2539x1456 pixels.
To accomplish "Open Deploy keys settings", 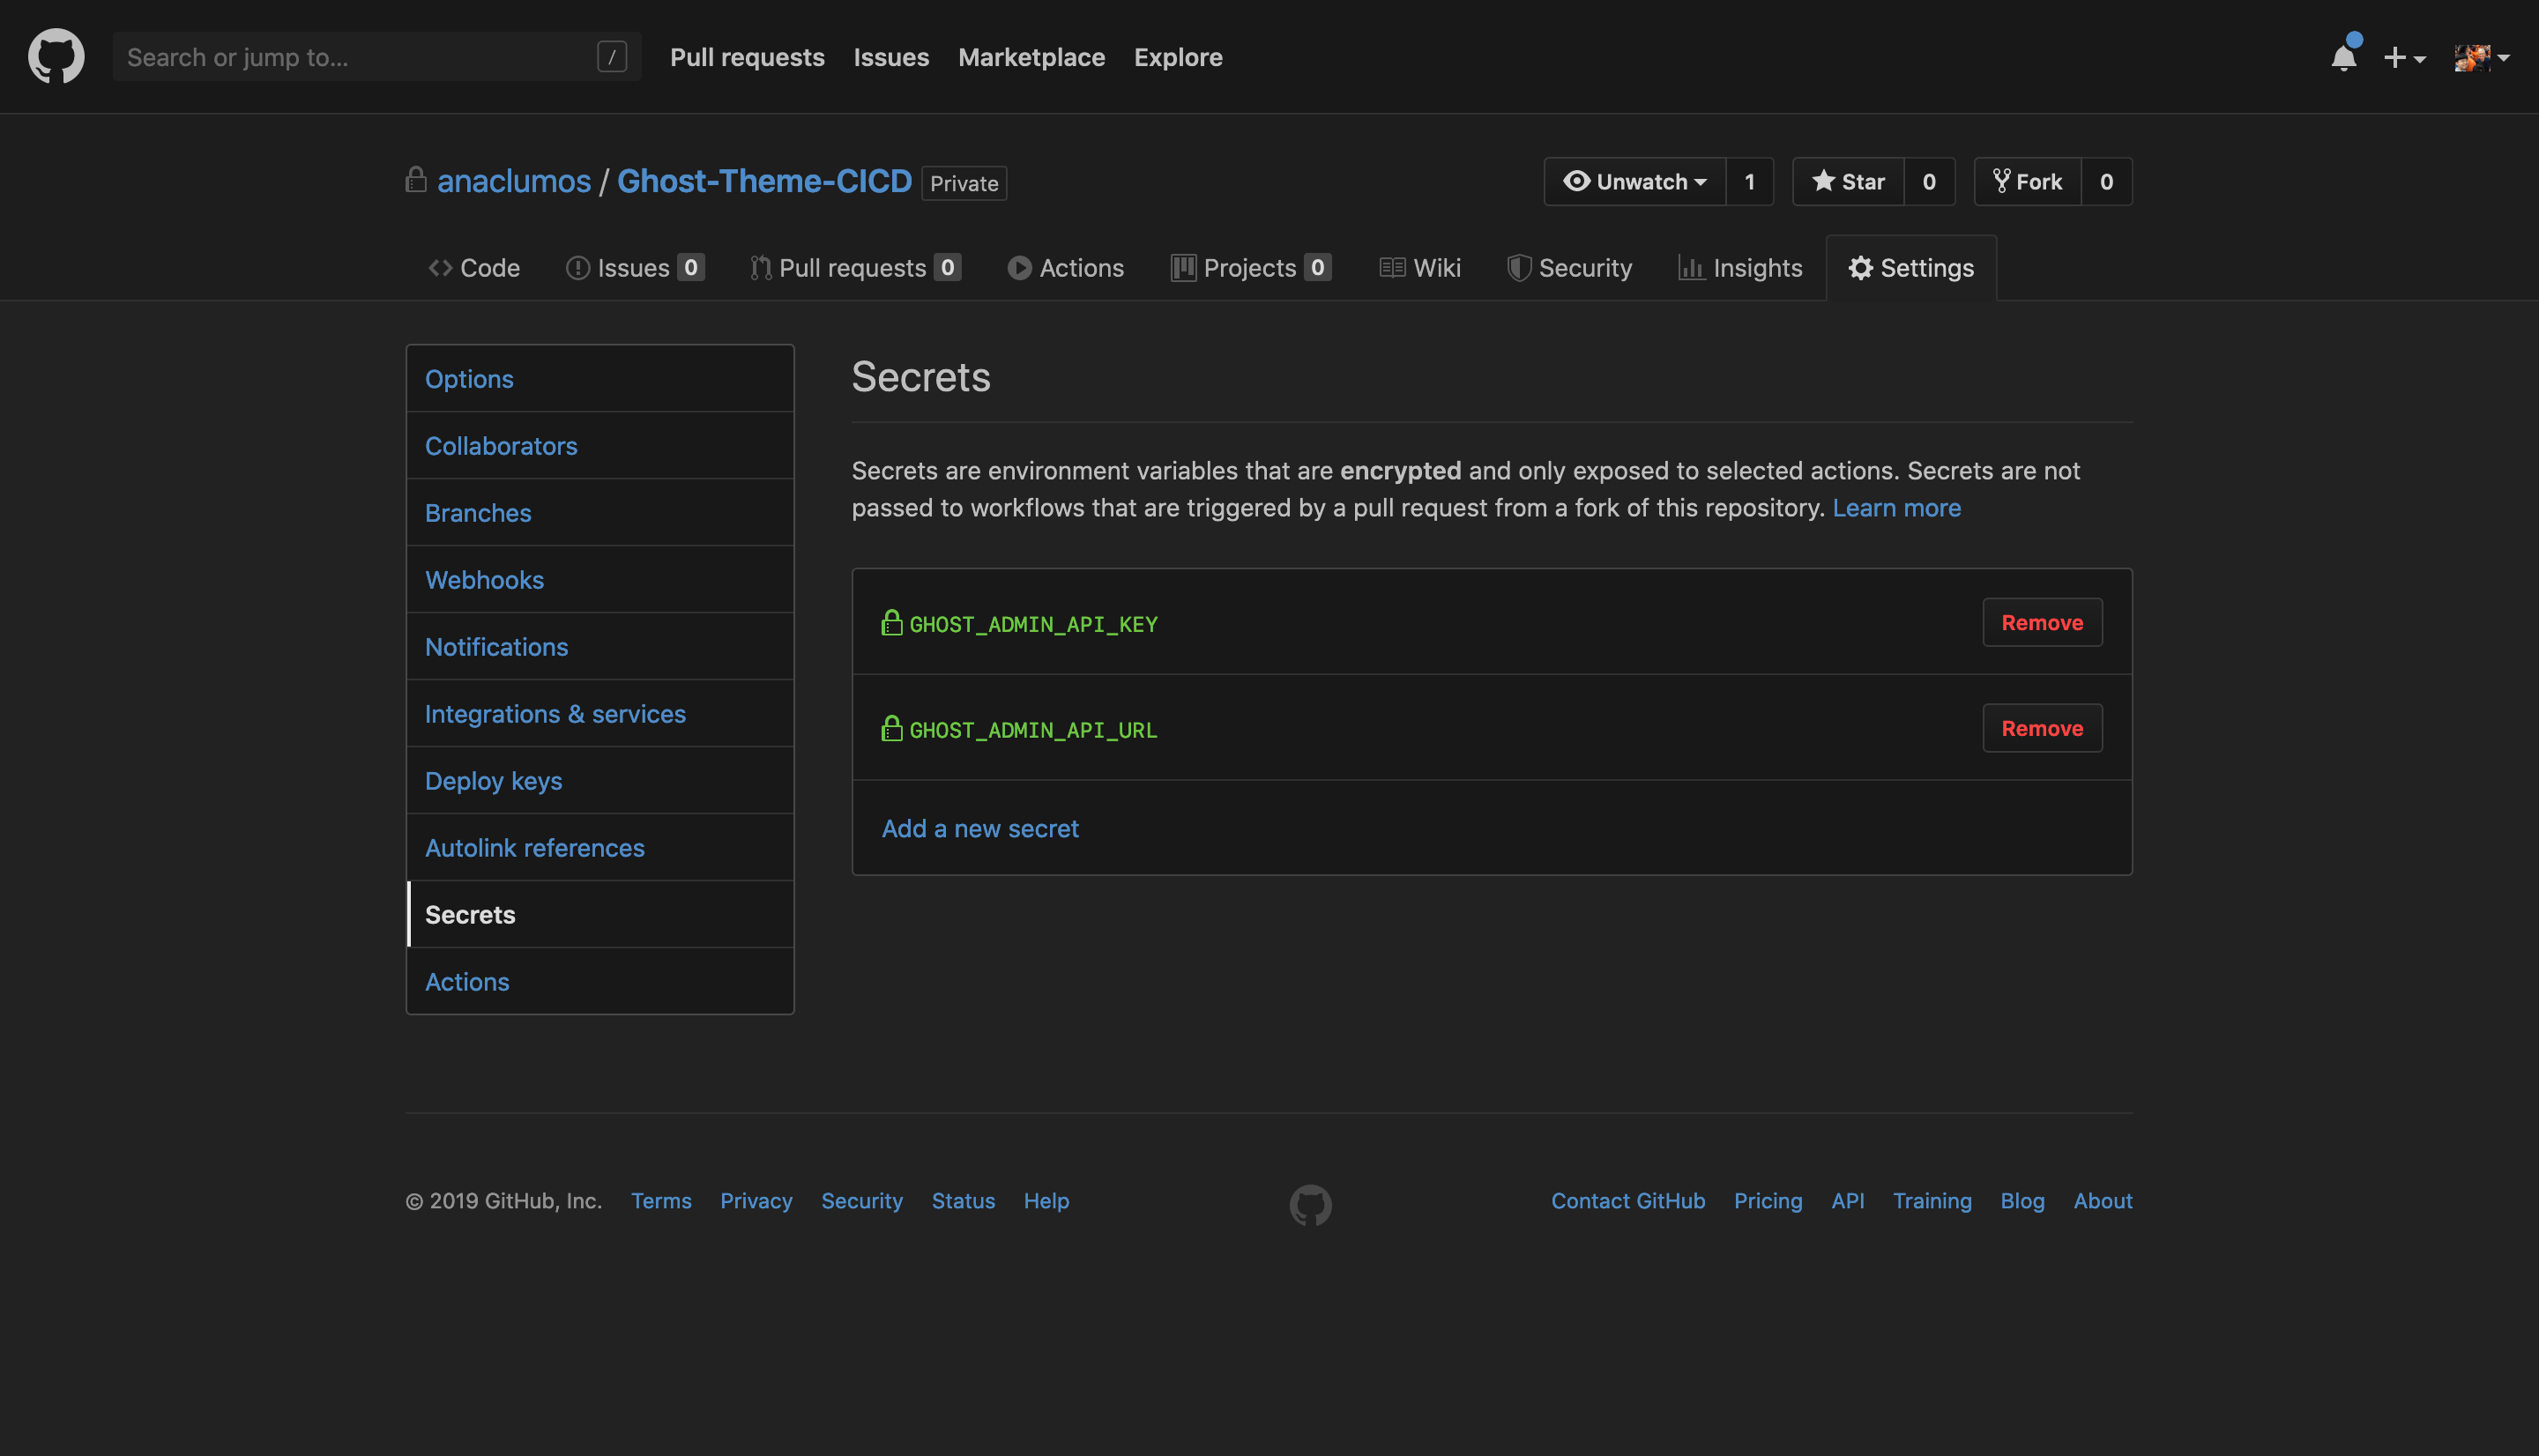I will click(x=493, y=781).
